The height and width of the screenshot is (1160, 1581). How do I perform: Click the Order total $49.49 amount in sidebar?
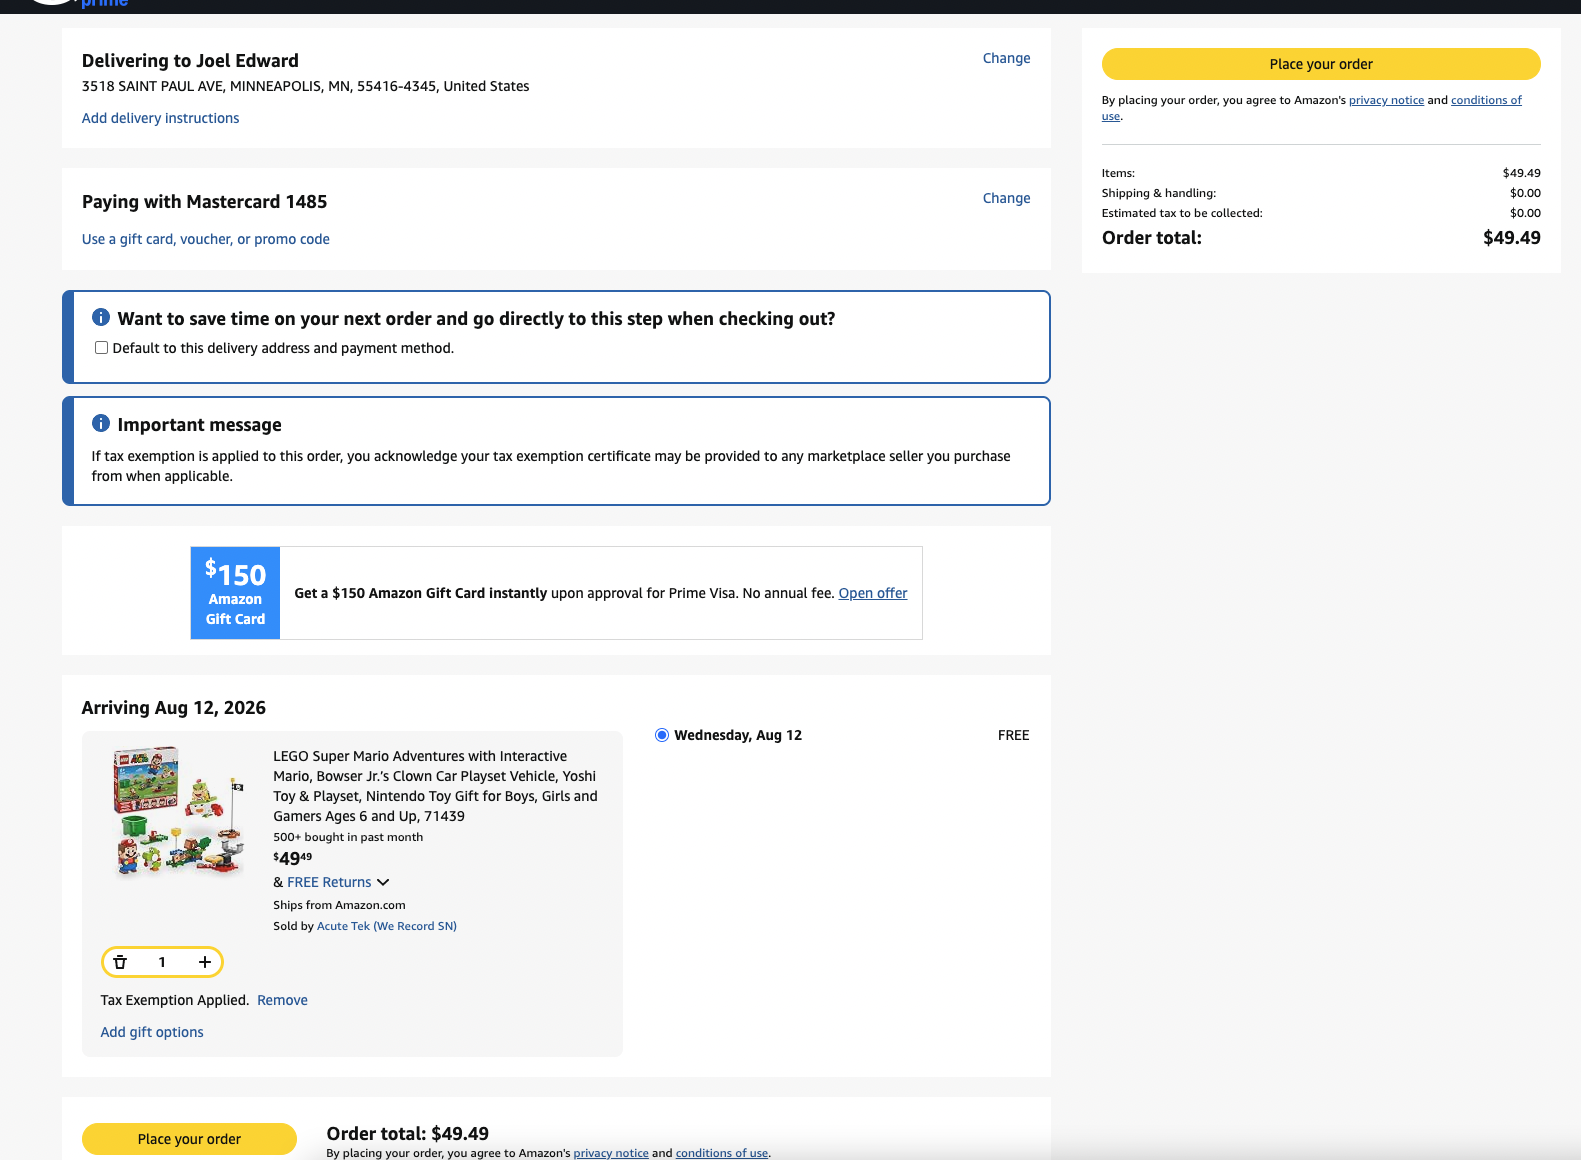click(1511, 238)
